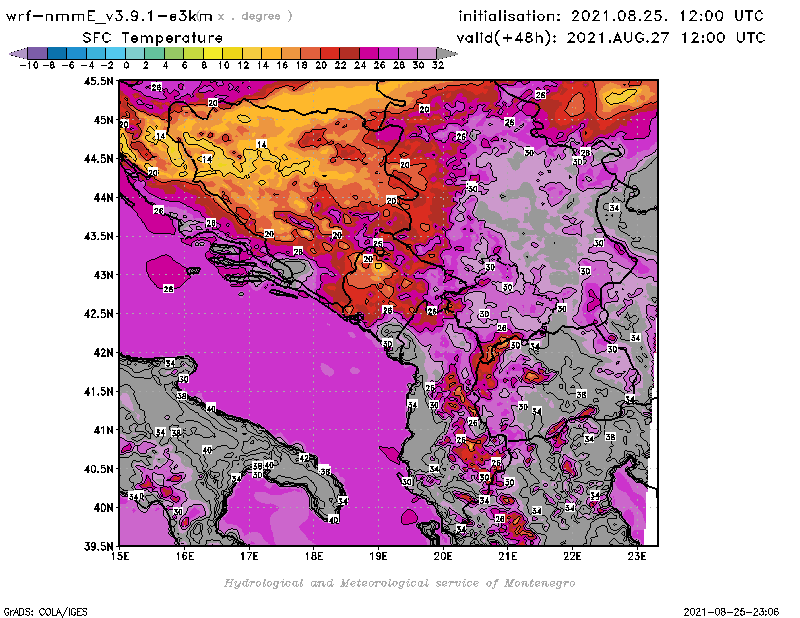
Task: Click the 20E longitude axis label
Action: coord(443,556)
